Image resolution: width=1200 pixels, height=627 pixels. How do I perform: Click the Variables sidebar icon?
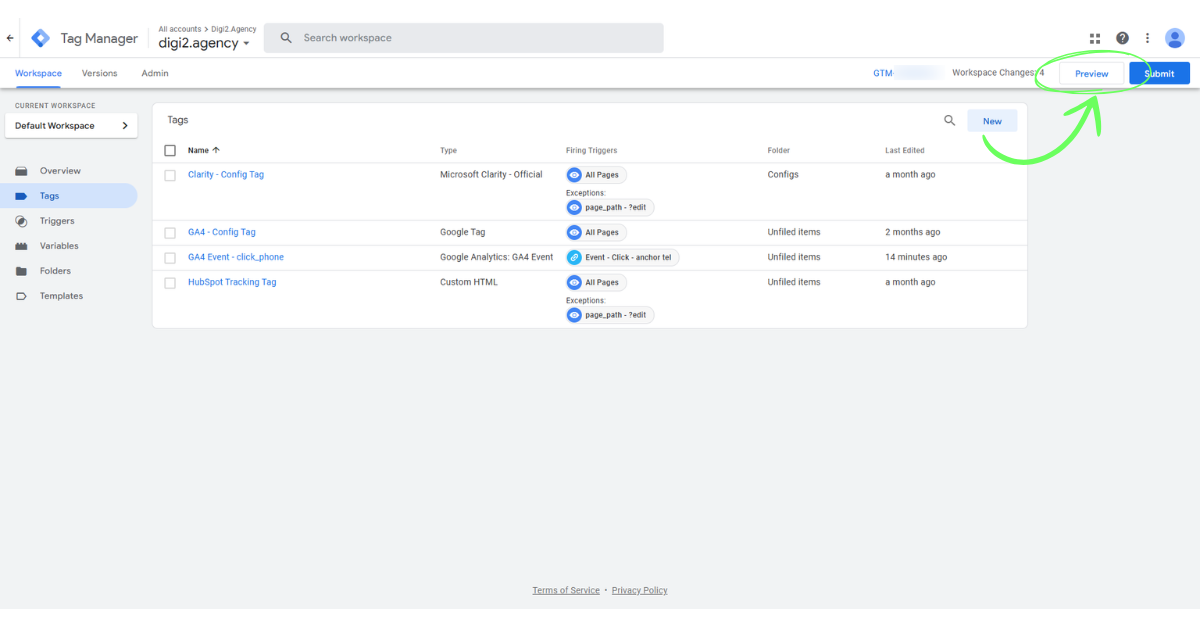click(x=21, y=246)
